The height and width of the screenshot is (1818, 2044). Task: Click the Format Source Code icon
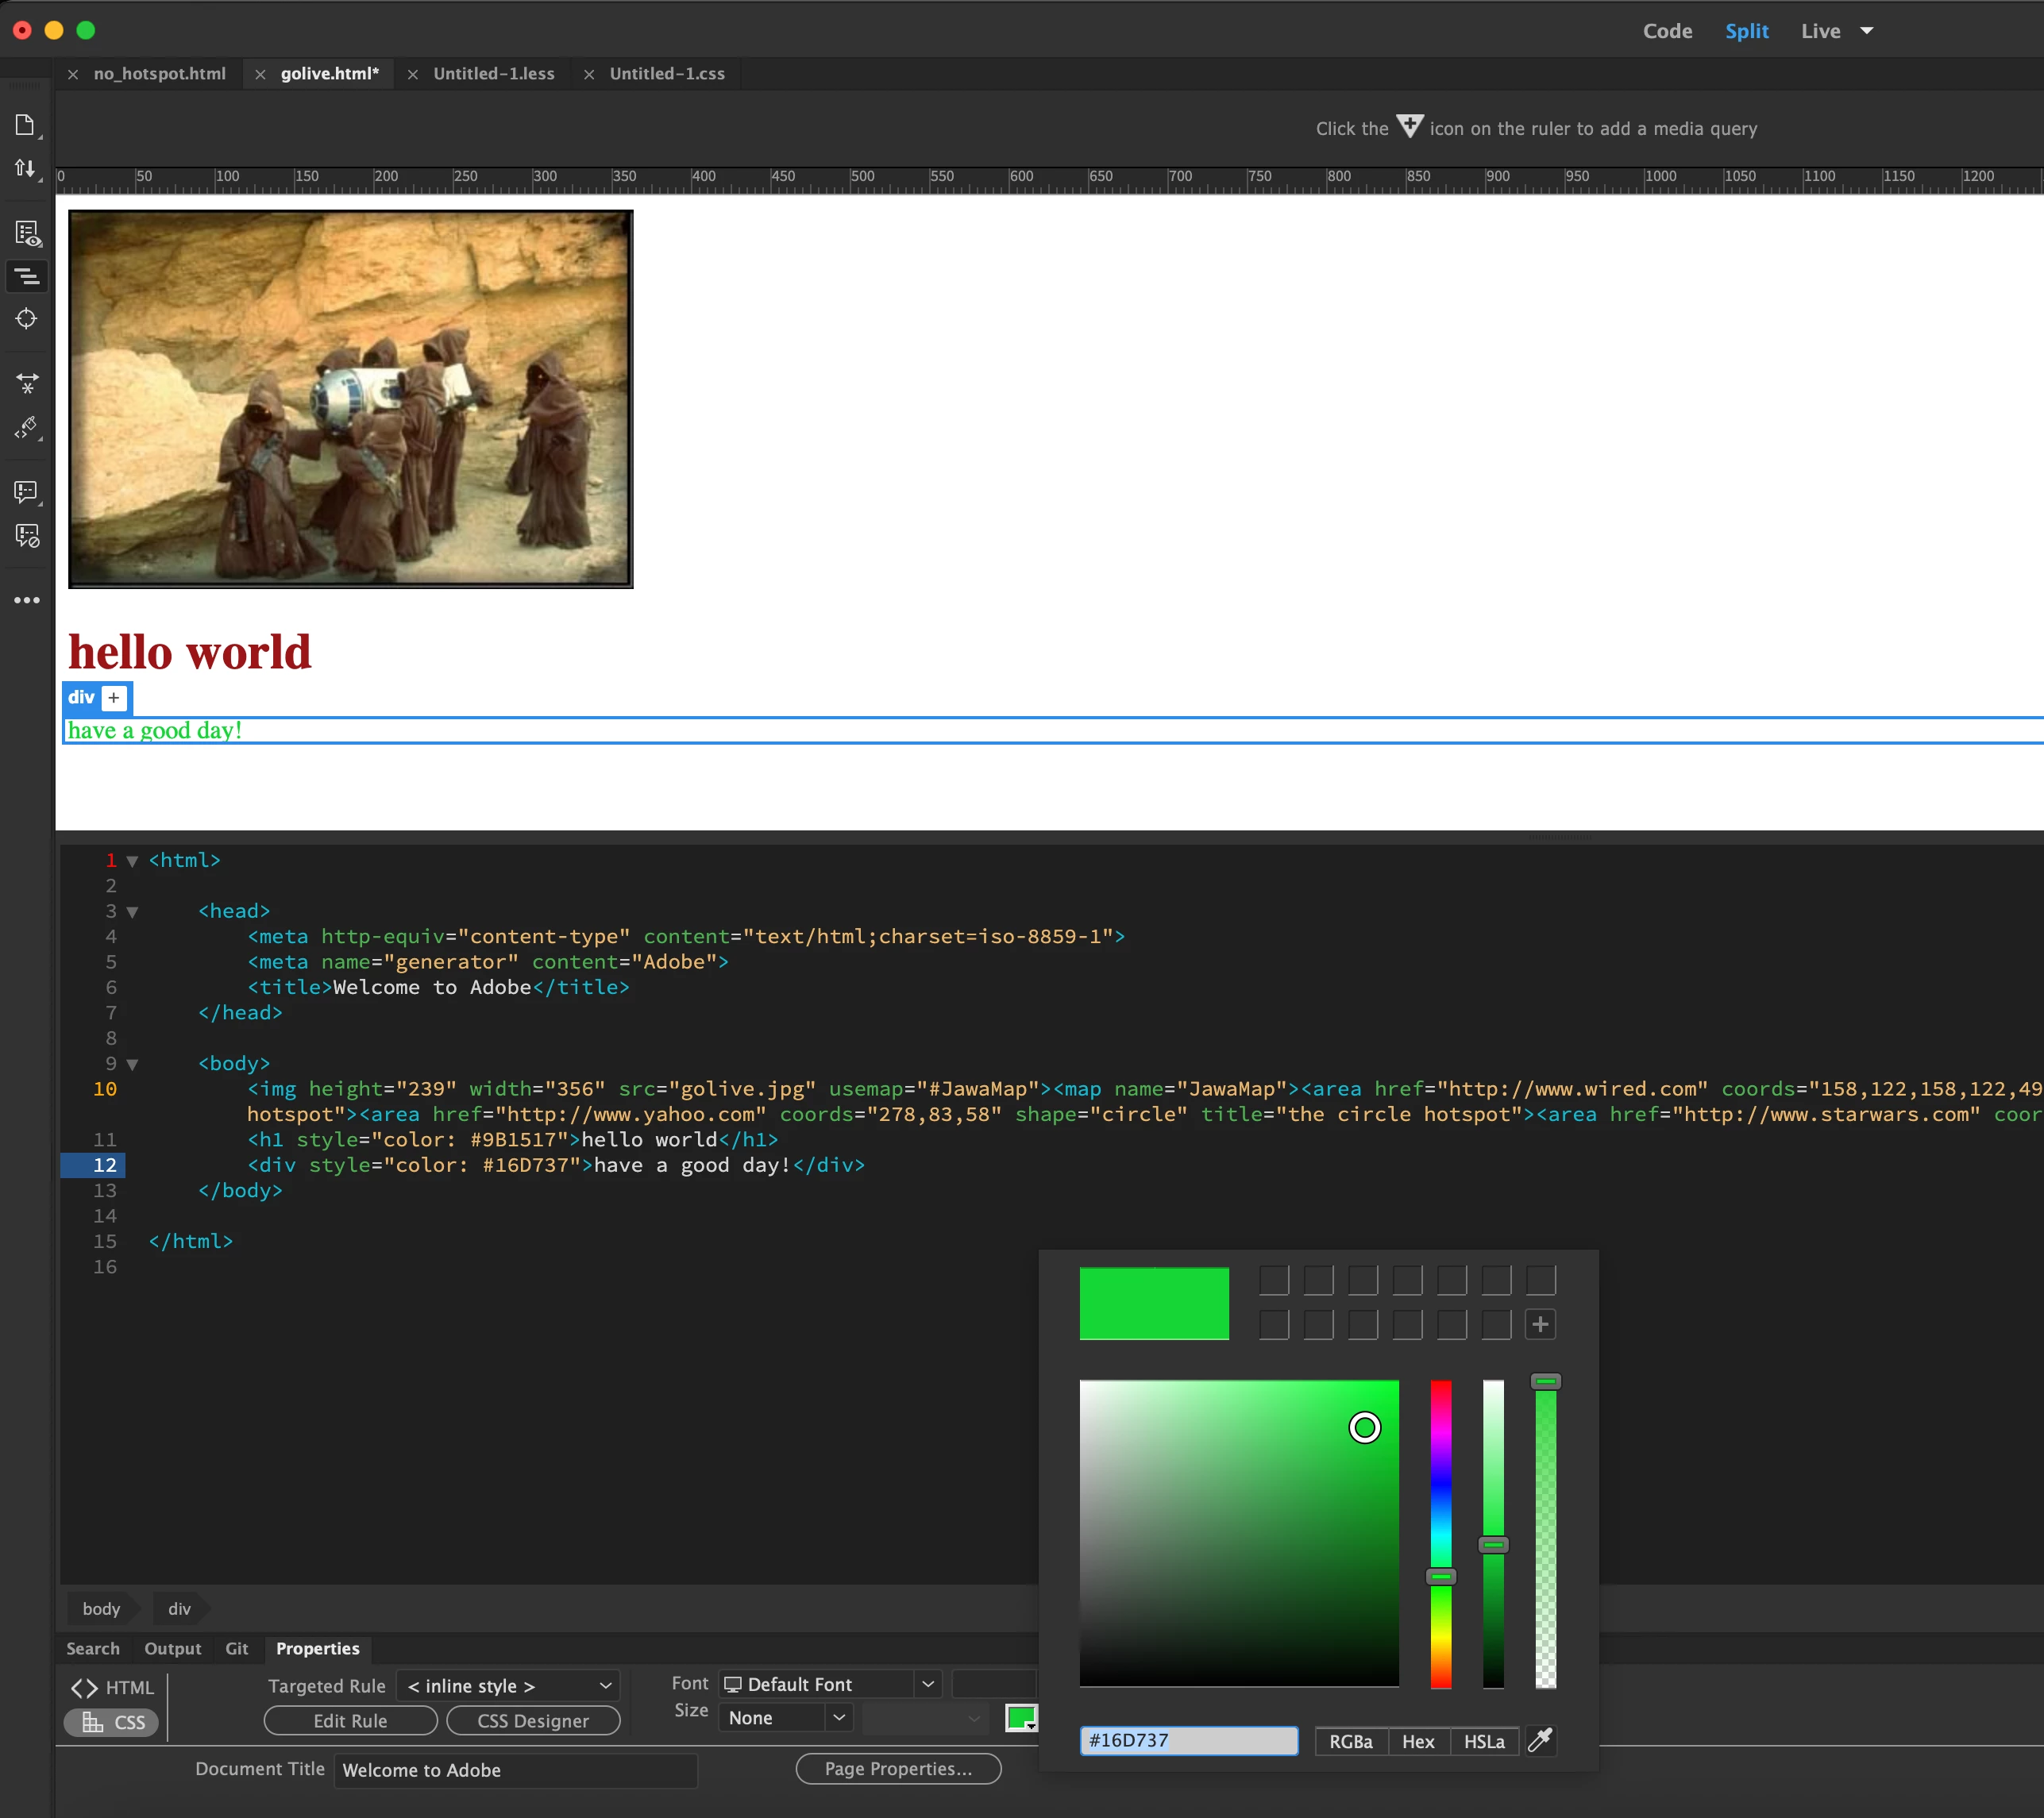(x=27, y=428)
